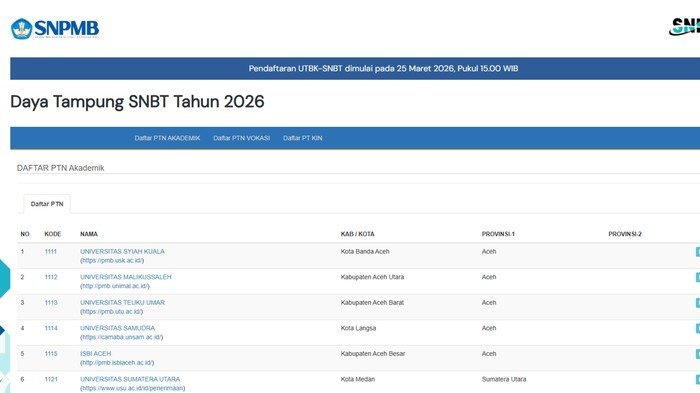Click the Kabupaten Aceh Barat cell
700x393 pixels.
pyautogui.click(x=372, y=302)
